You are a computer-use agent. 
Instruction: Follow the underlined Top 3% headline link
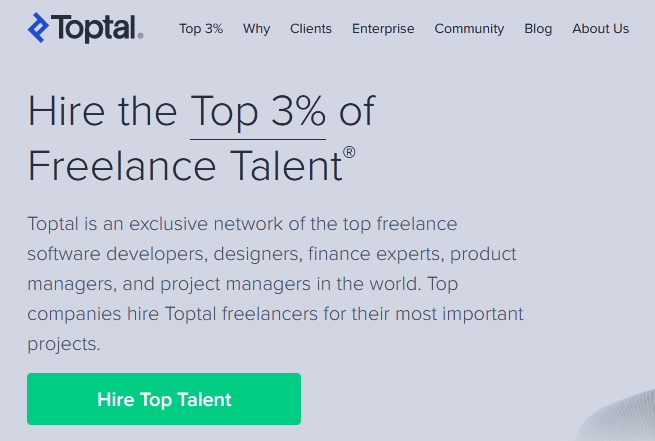pyautogui.click(x=258, y=113)
